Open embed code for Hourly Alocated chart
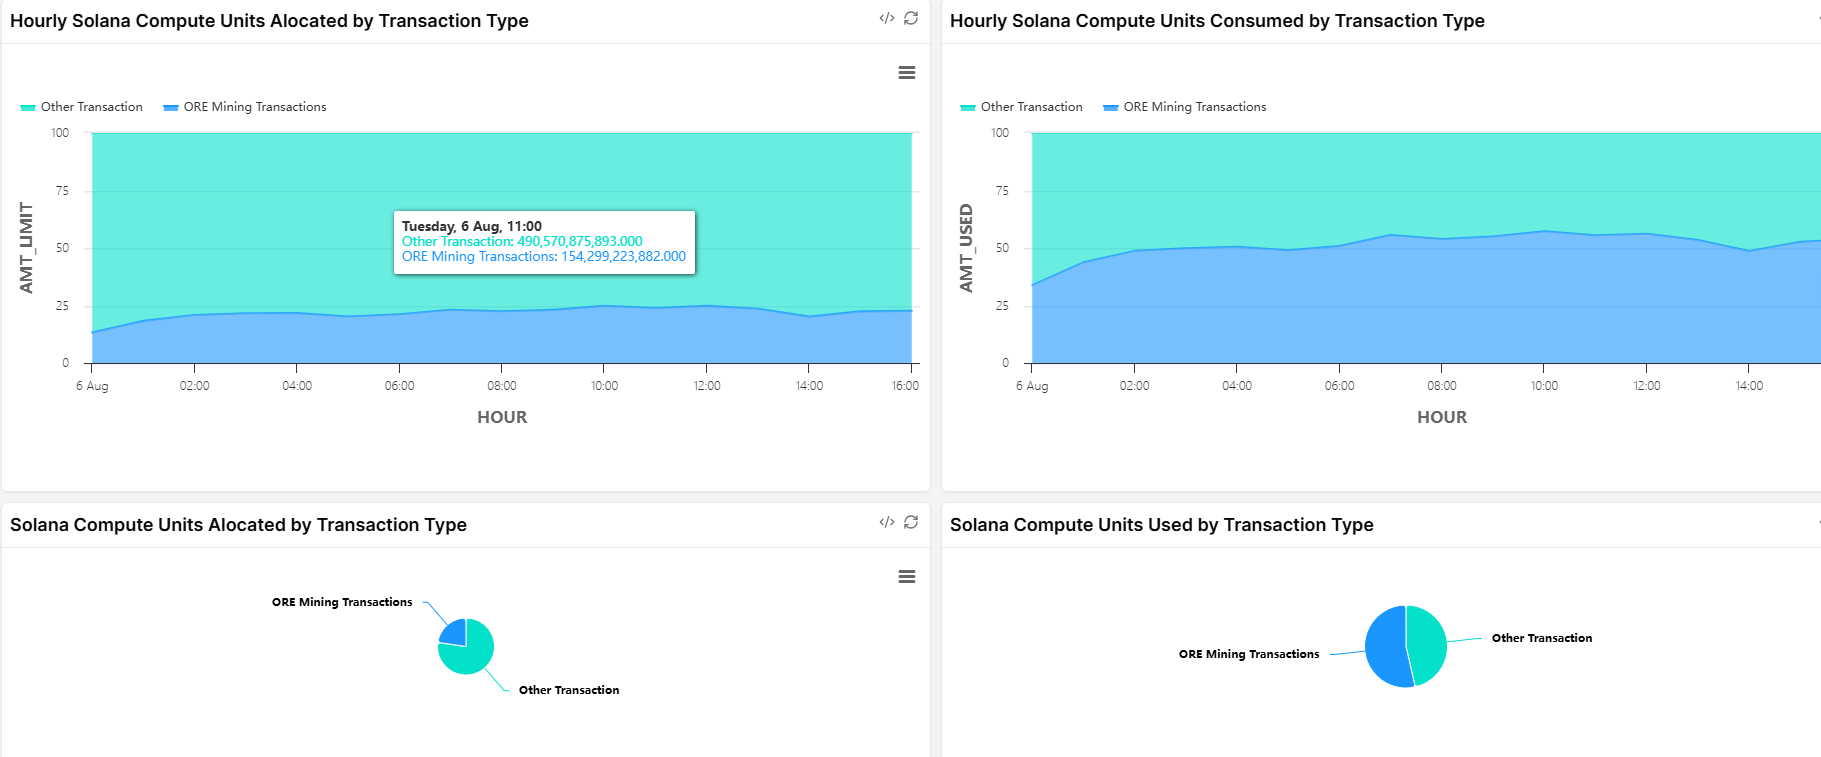 [x=886, y=18]
